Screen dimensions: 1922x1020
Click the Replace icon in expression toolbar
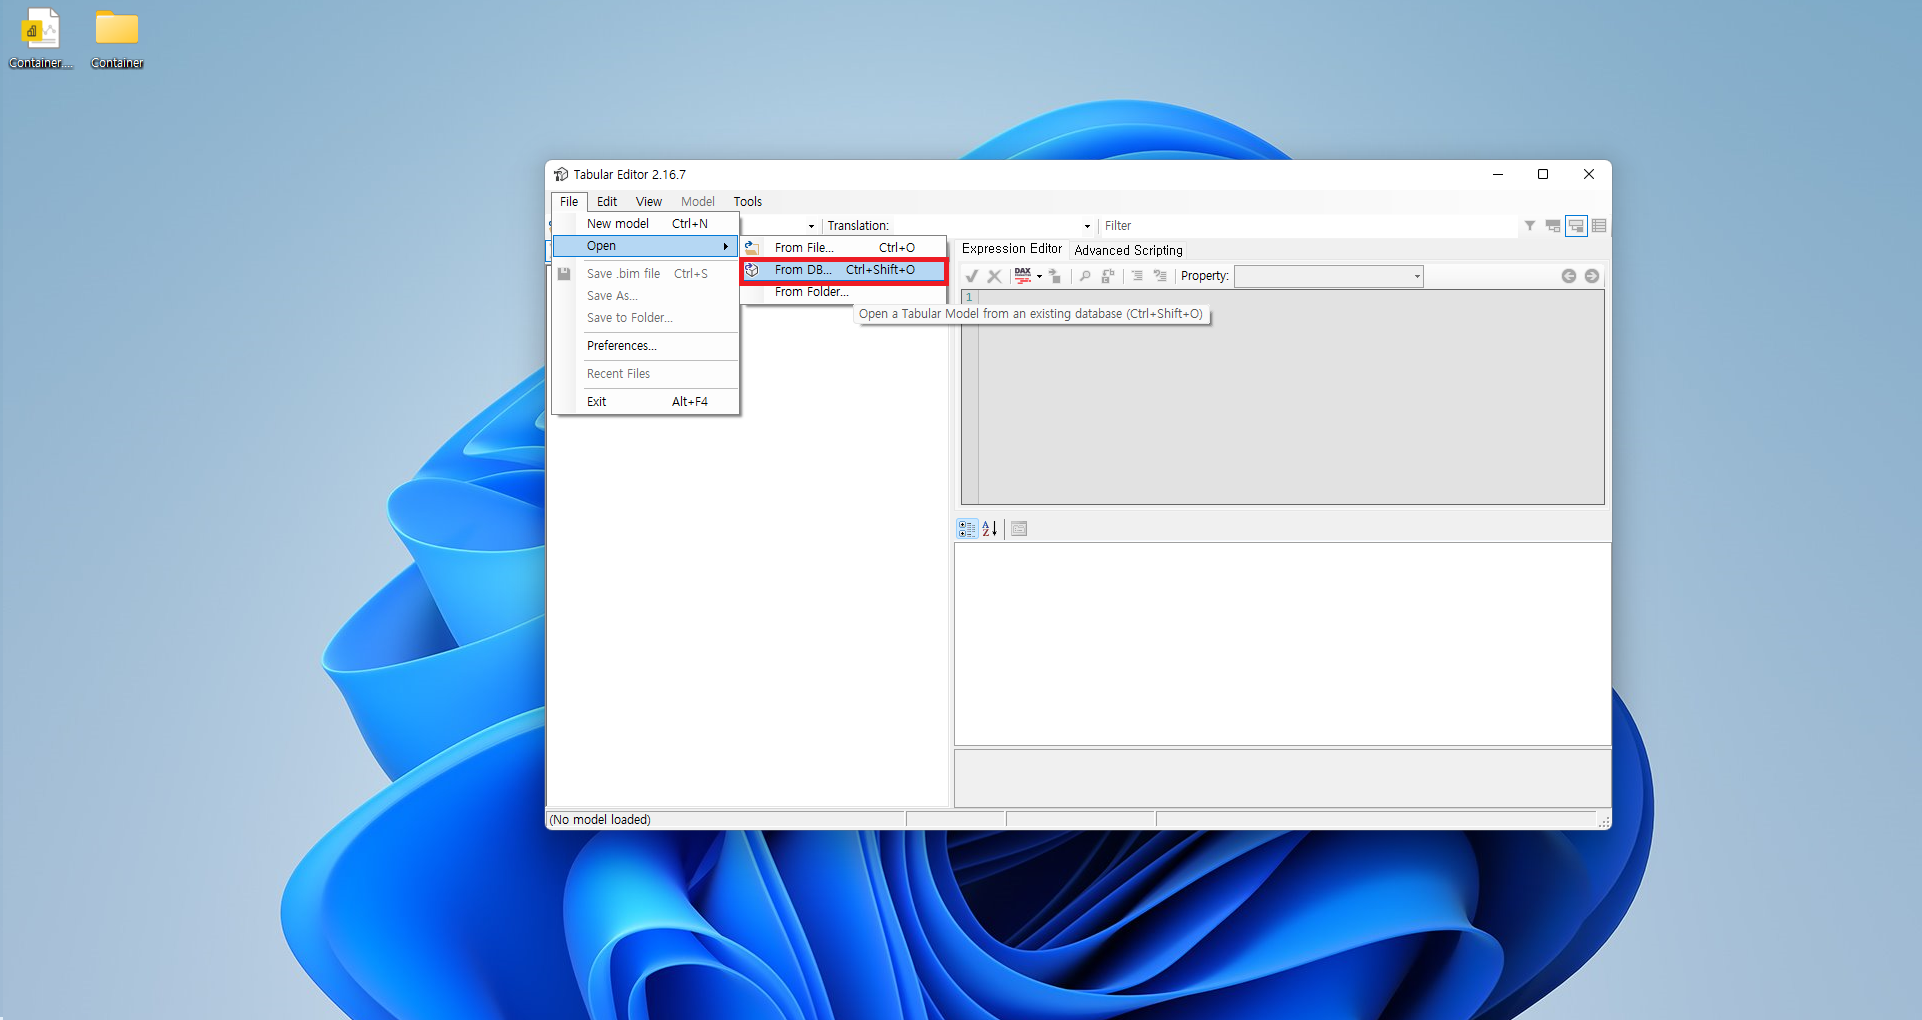tap(1108, 276)
